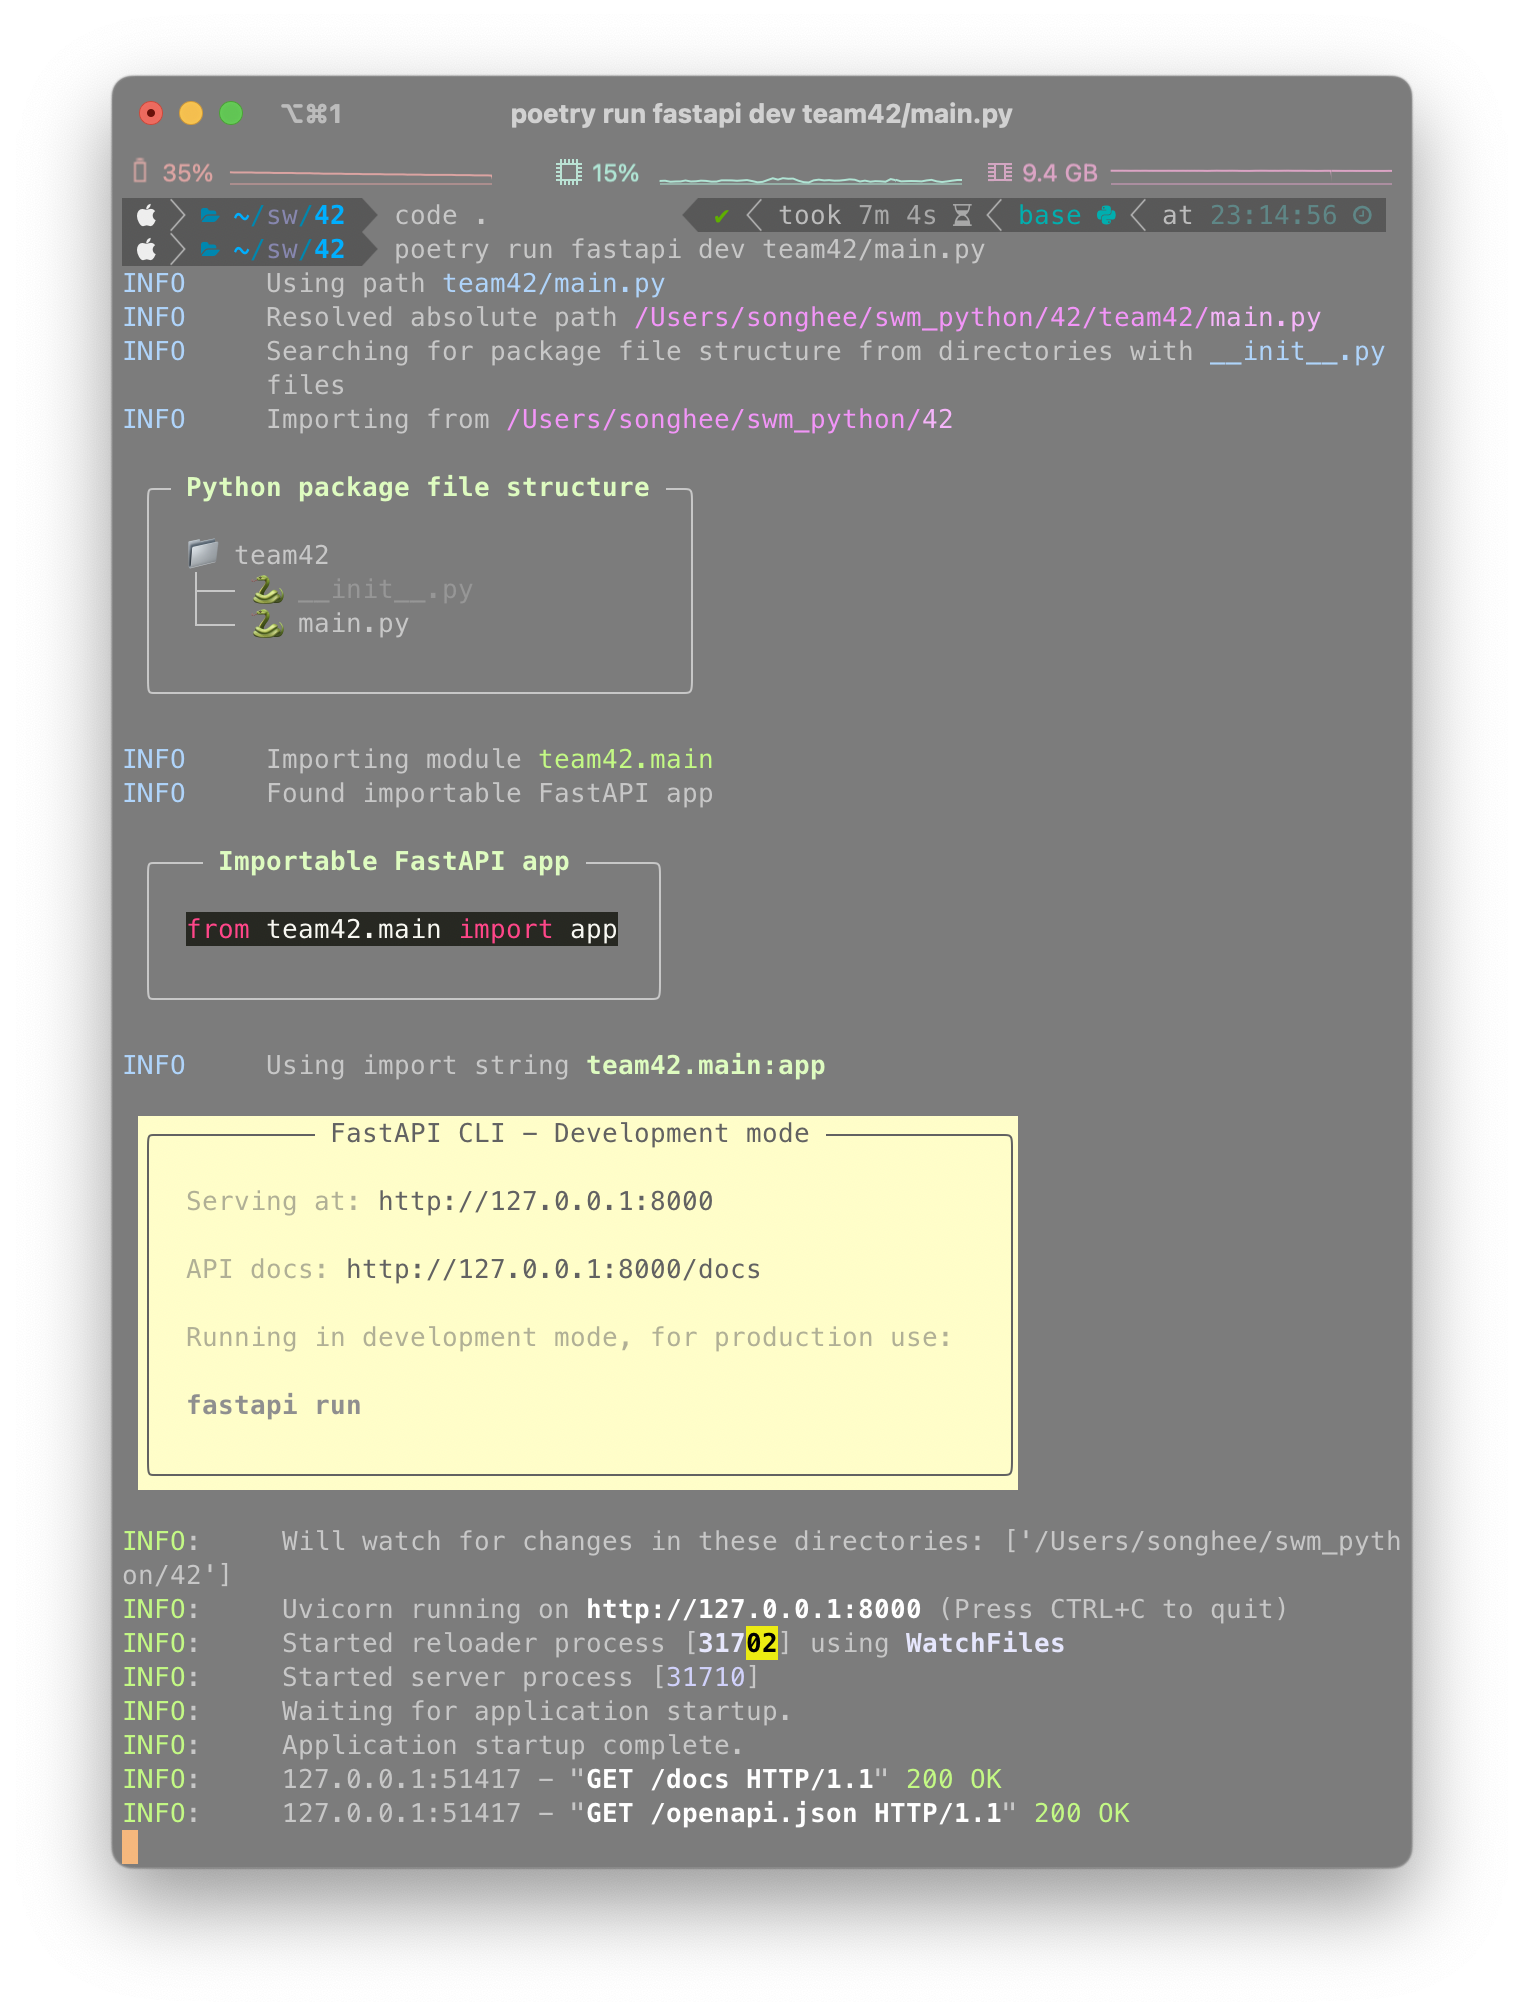
Task: Click the 'Waiting for application startup.' log line
Action: [x=537, y=1711]
